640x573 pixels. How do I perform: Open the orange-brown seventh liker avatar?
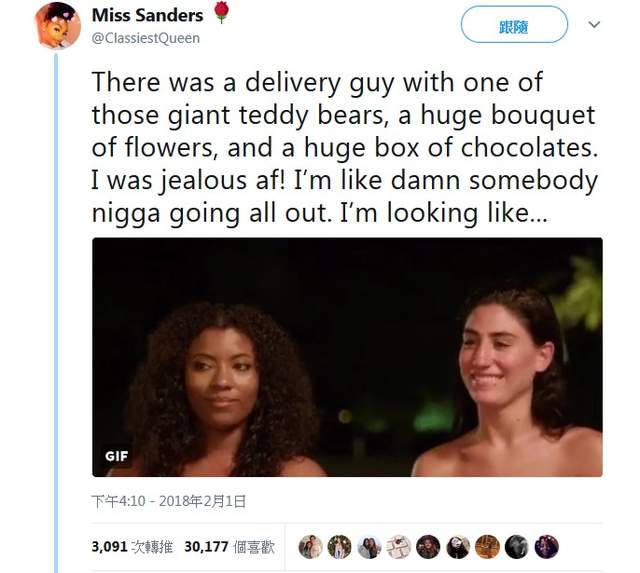coord(487,546)
